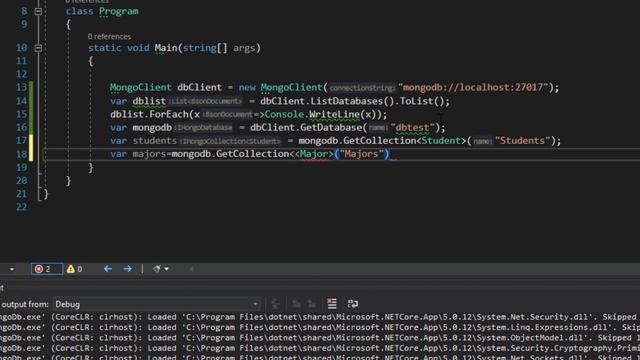Click 'dbClient' variable name on line 13

pyautogui.click(x=199, y=87)
